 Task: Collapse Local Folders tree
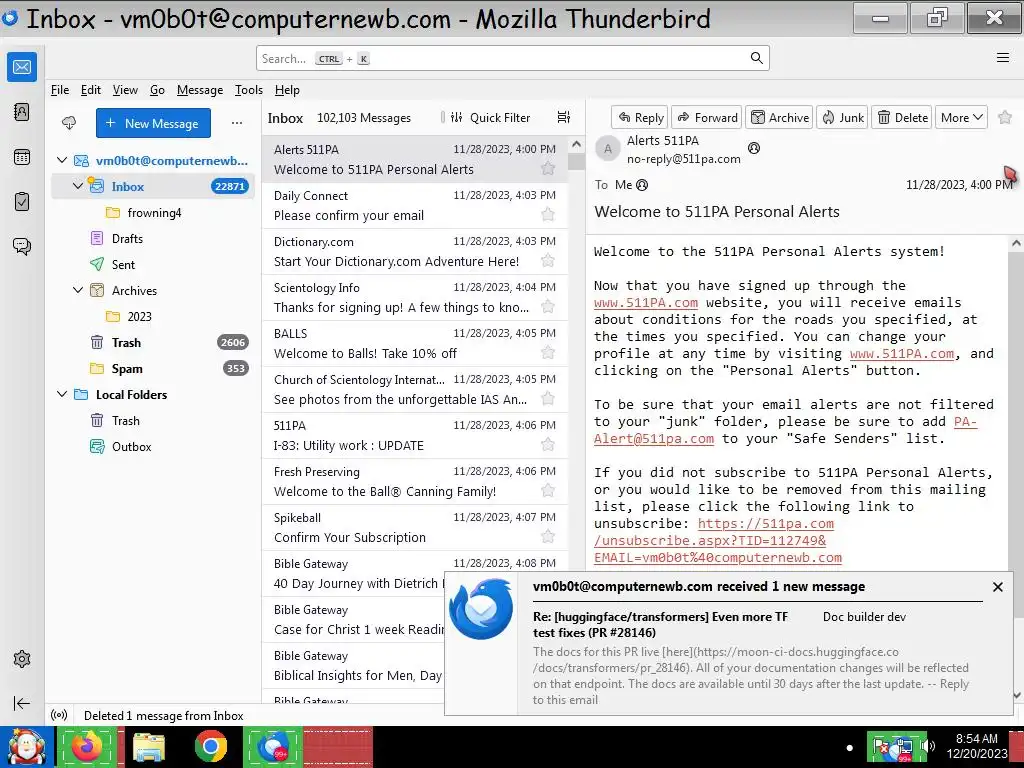[62, 394]
